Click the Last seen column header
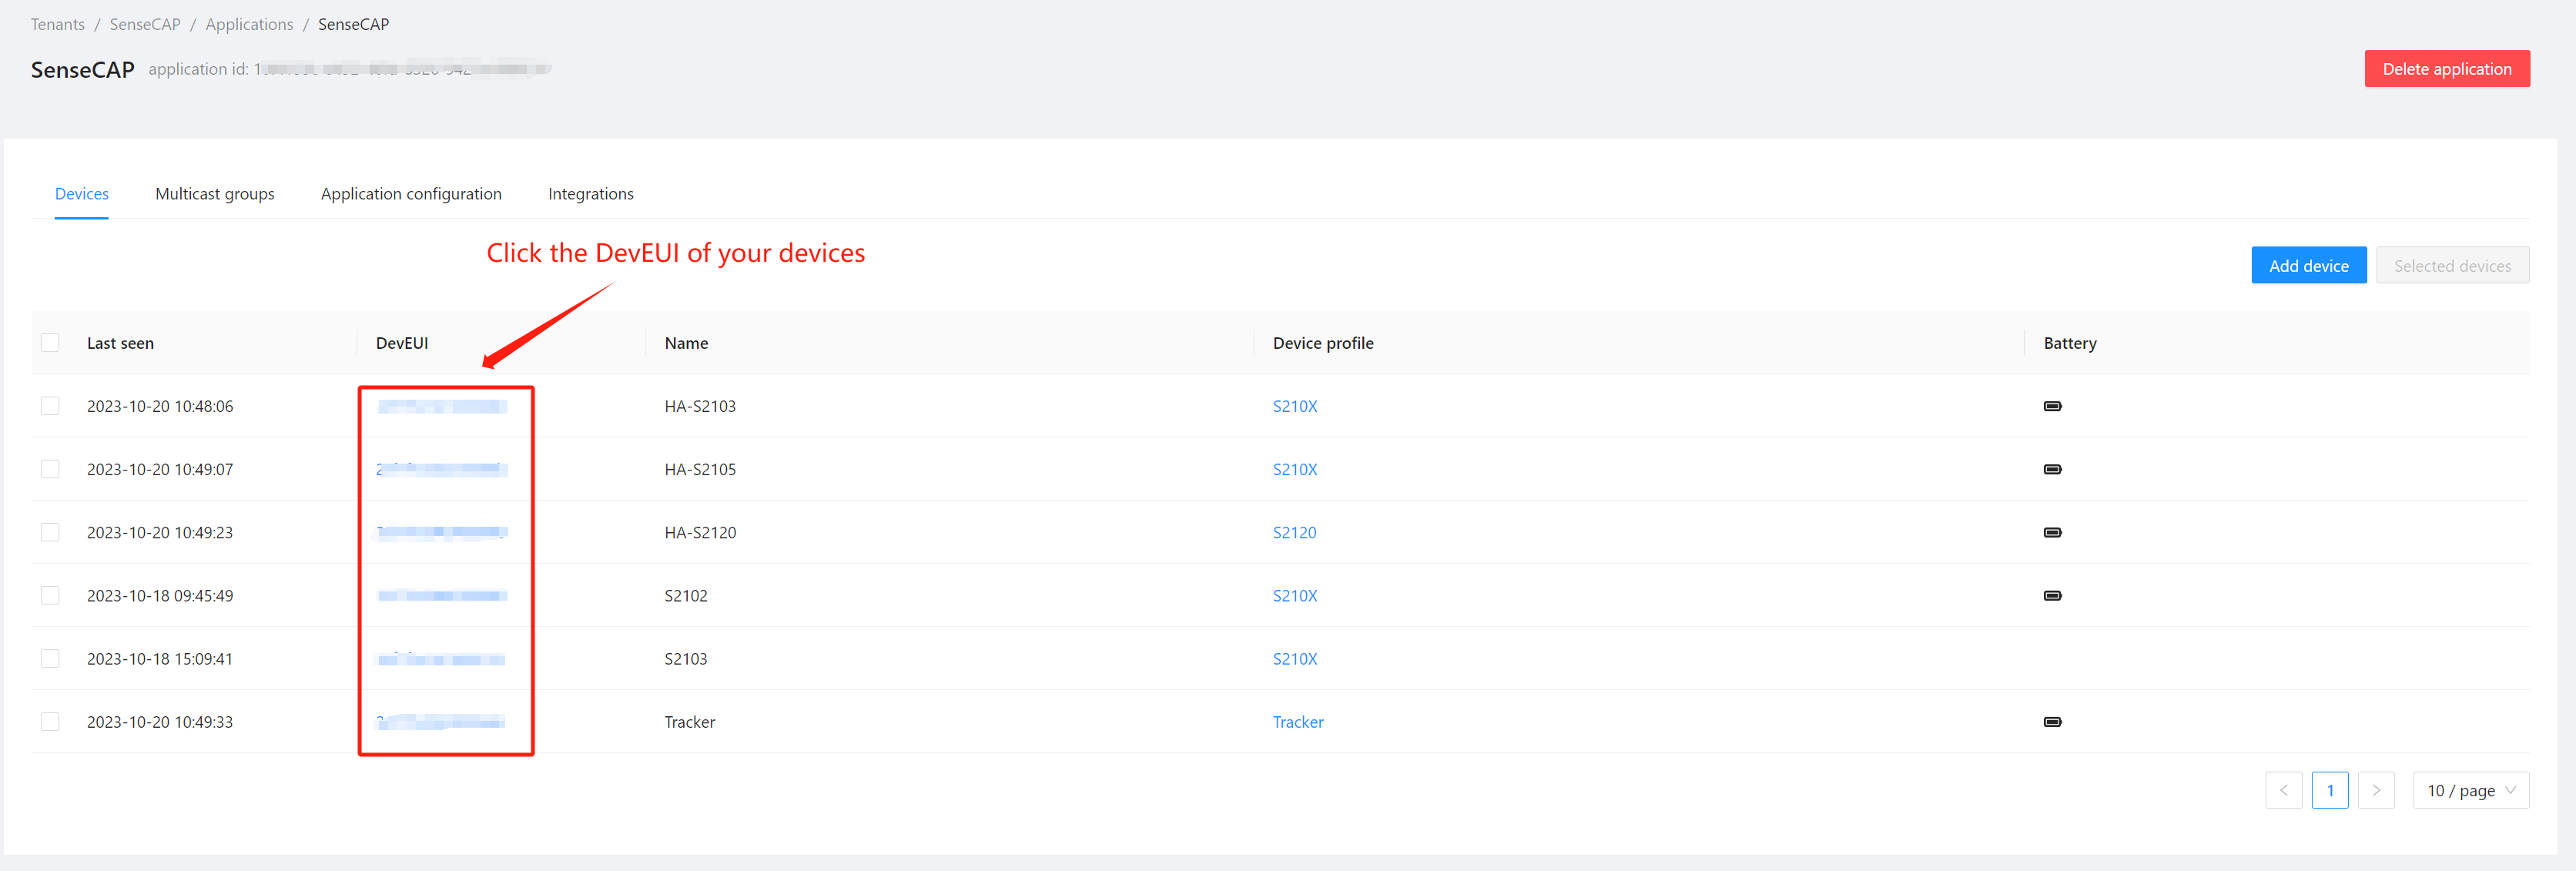 (120, 343)
